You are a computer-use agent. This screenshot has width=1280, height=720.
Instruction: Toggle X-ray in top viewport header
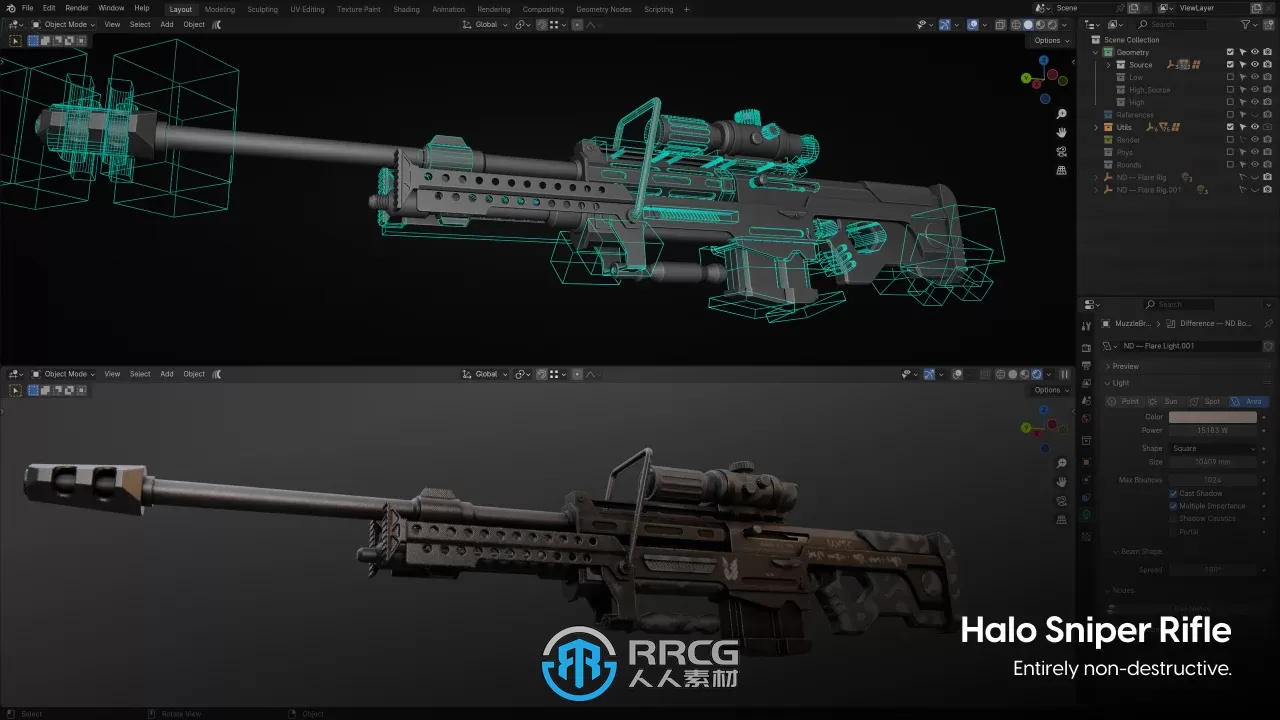point(999,24)
